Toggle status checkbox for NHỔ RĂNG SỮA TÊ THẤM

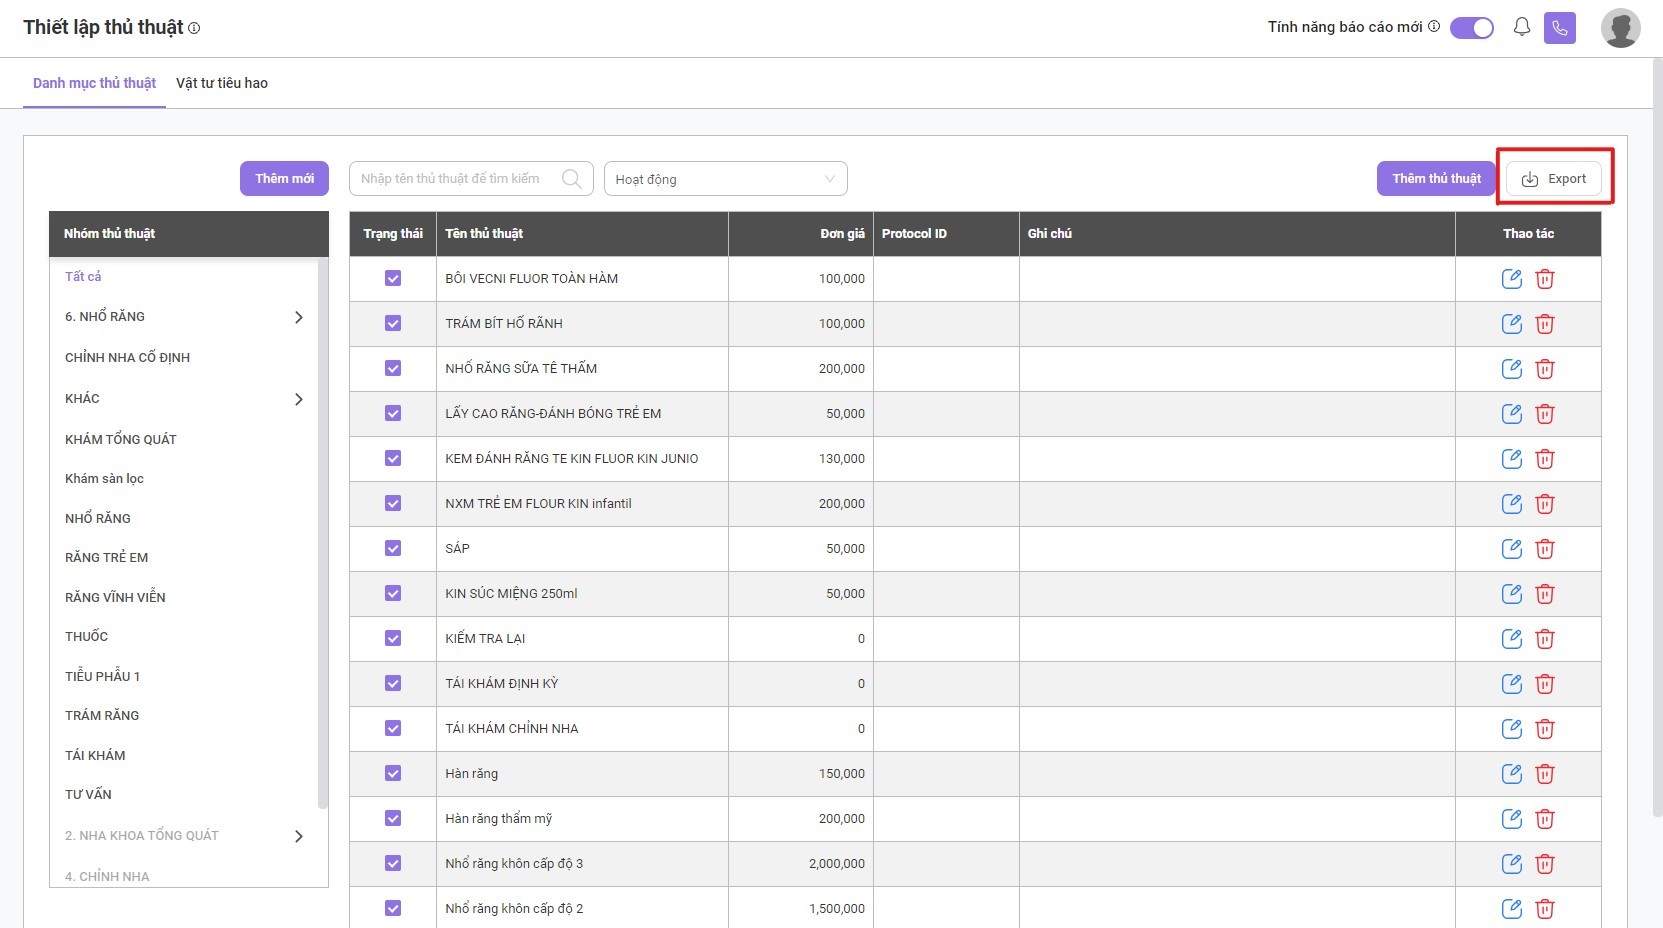click(393, 368)
